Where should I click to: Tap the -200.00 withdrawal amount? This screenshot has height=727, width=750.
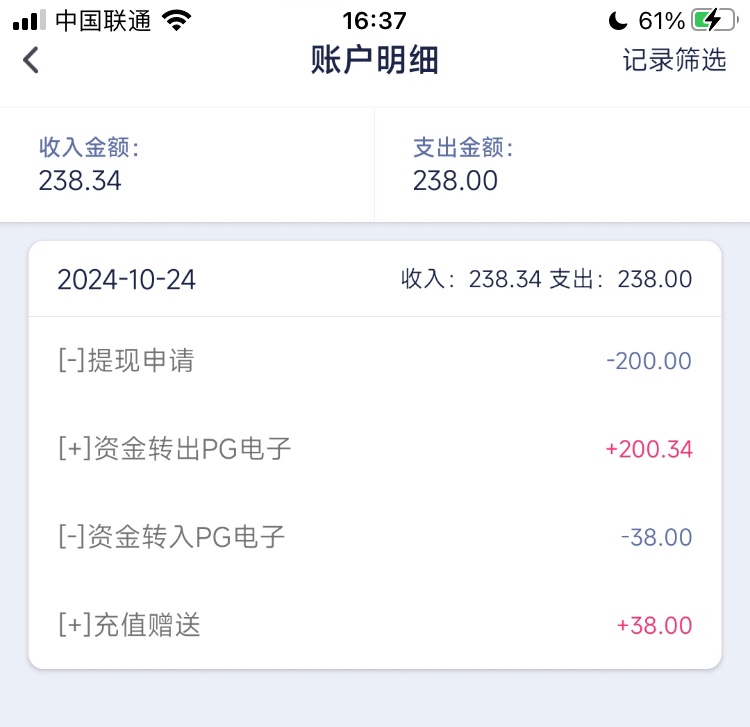tap(649, 361)
